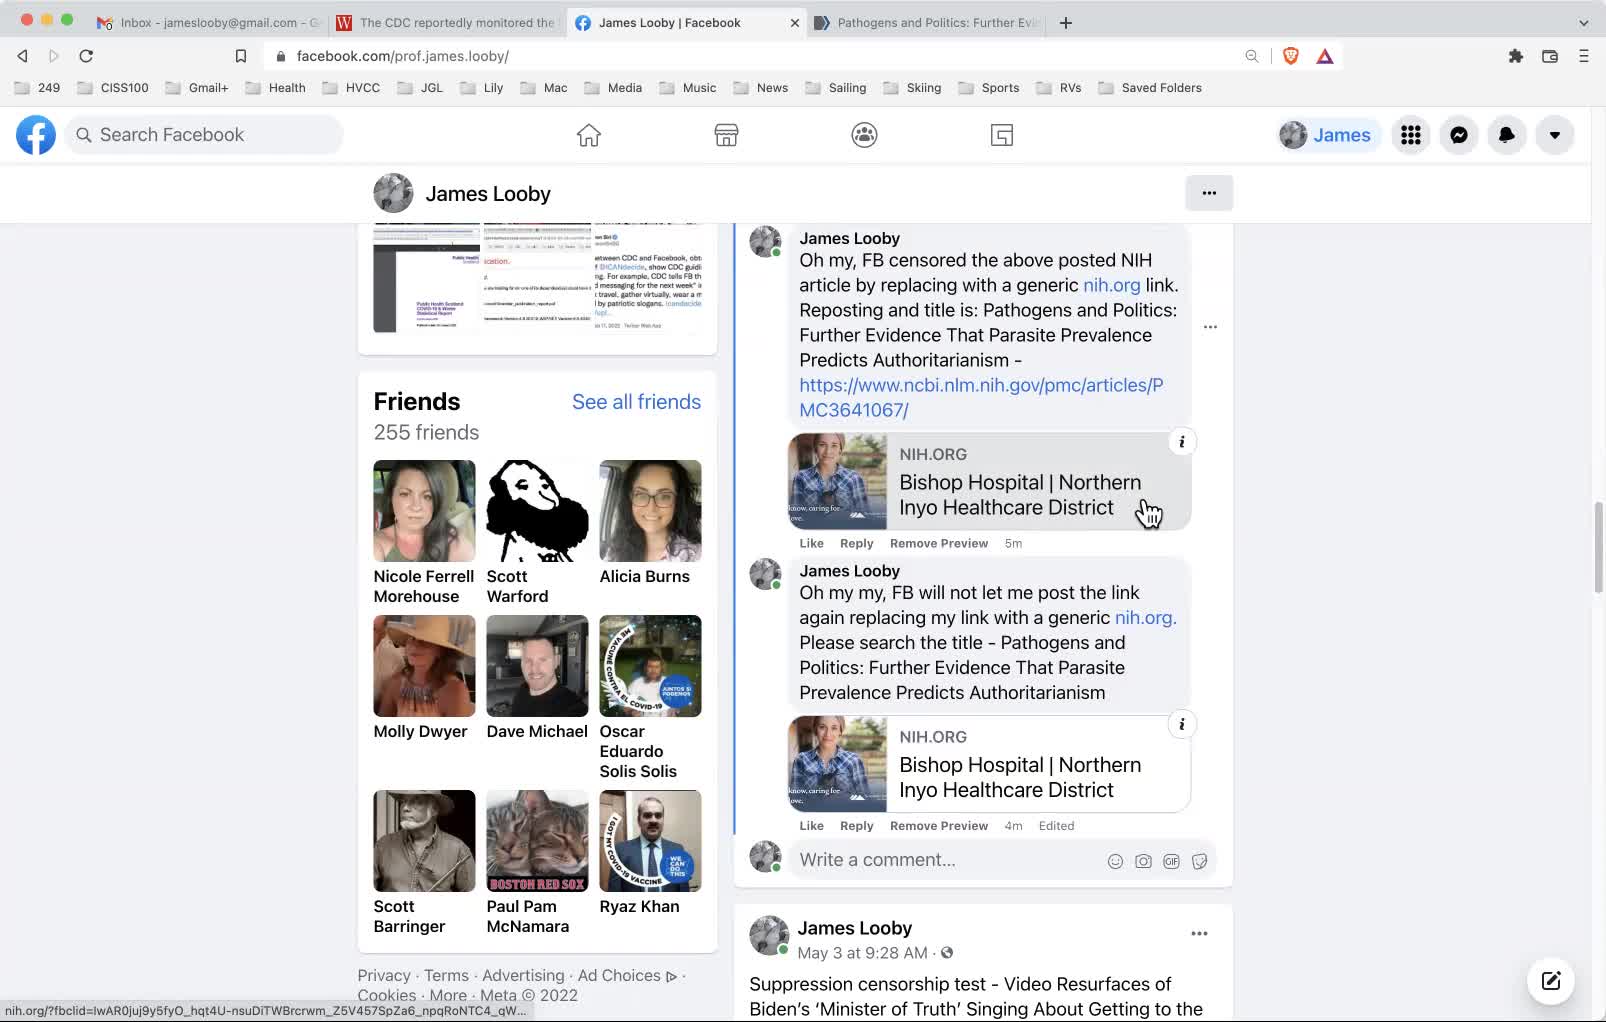Open the Pages feed icon
Screen dimensions: 1606x1022
tap(1002, 135)
